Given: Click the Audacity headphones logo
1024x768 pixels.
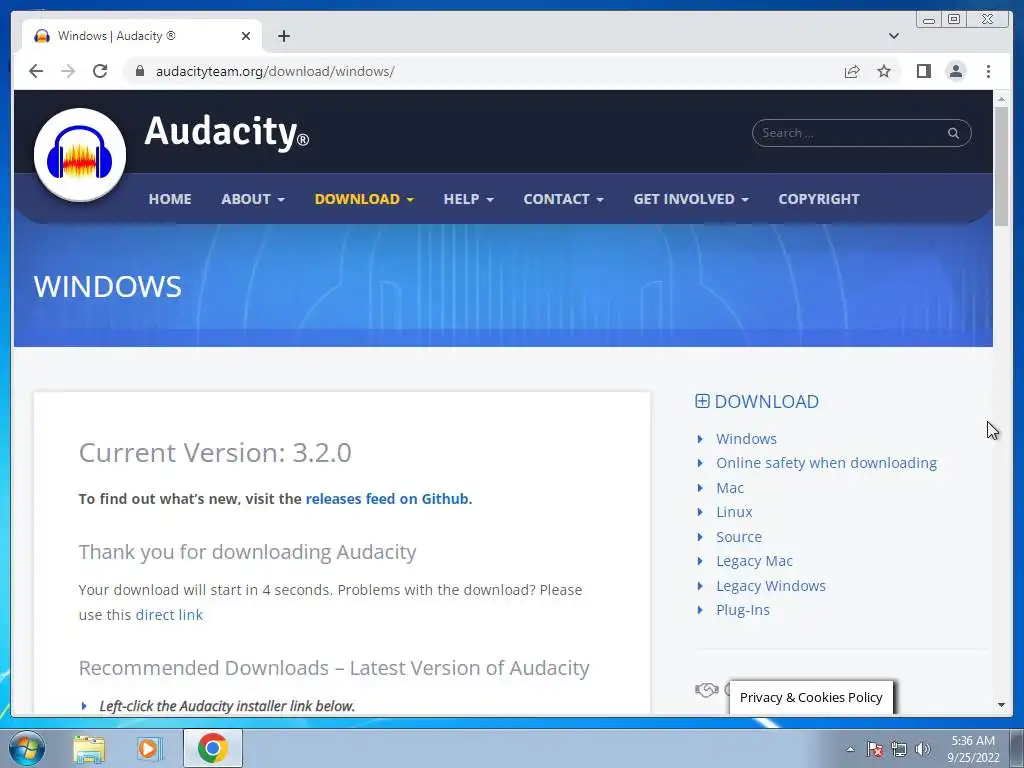Looking at the screenshot, I should point(80,155).
